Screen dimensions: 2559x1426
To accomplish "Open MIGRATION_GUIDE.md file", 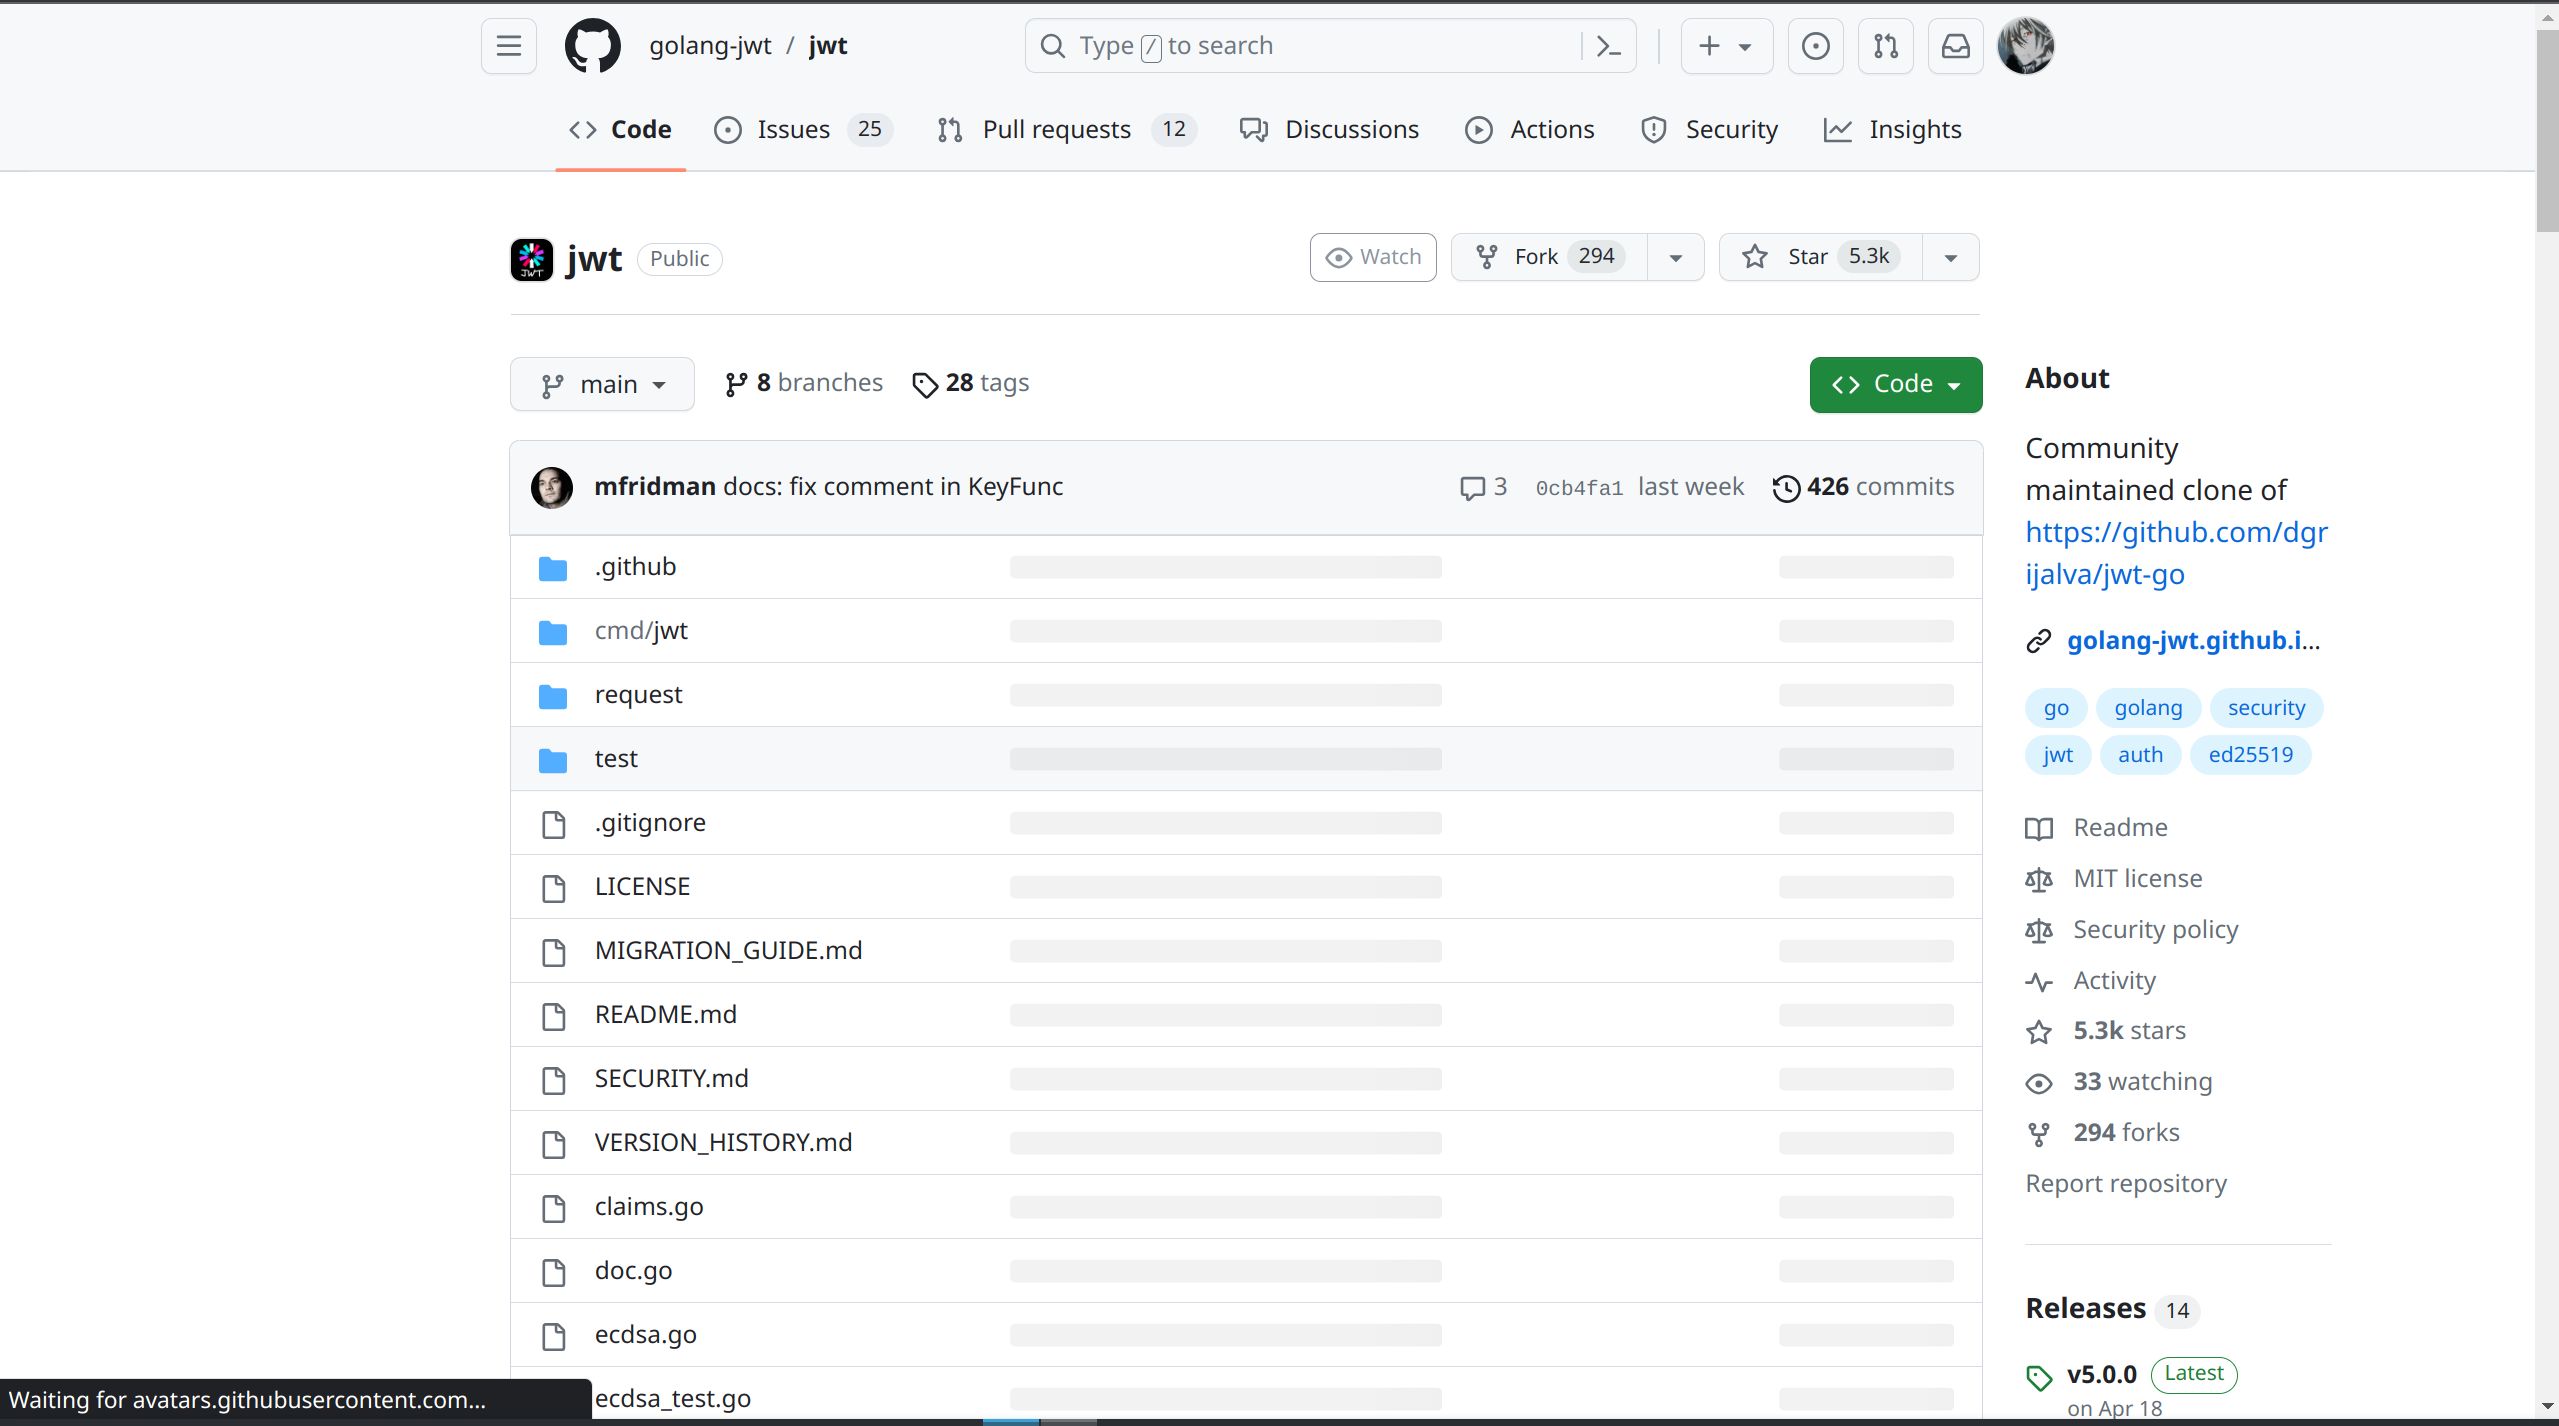I will 728,951.
